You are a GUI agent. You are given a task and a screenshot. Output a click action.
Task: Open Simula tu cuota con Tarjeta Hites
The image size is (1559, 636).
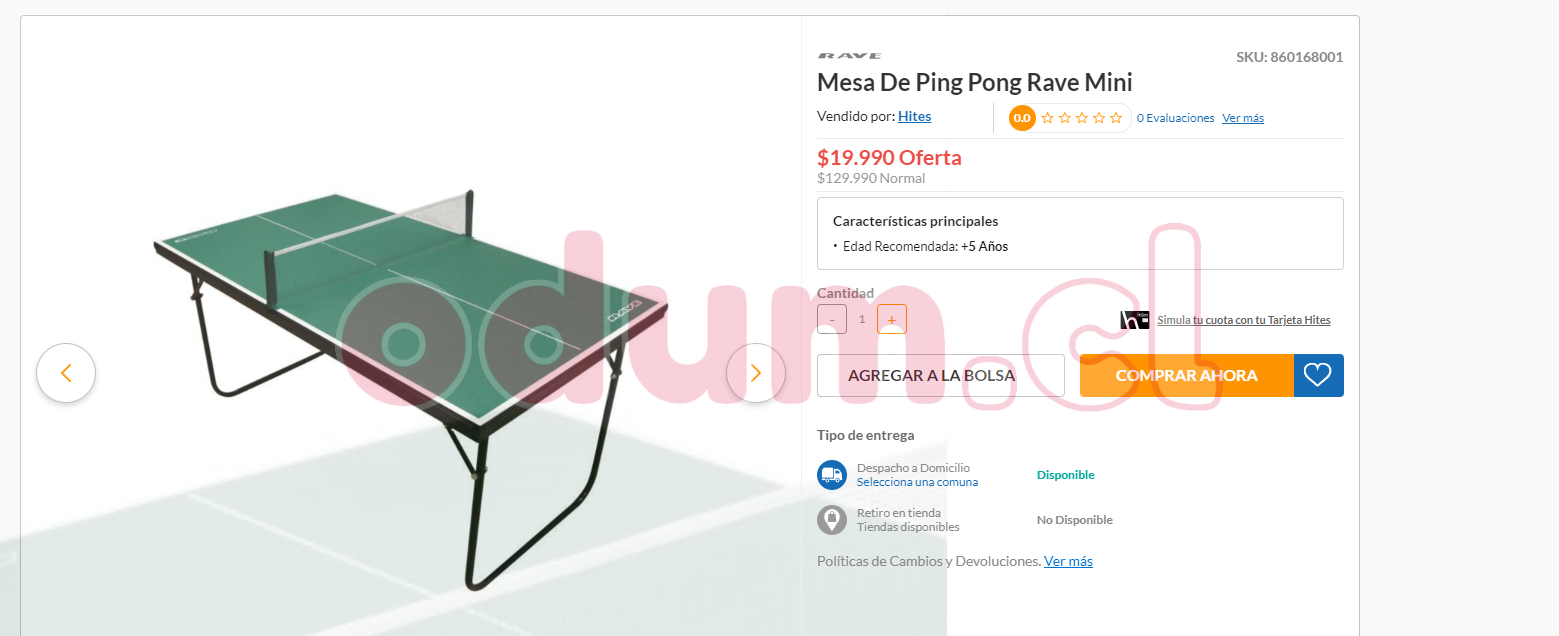click(1244, 320)
